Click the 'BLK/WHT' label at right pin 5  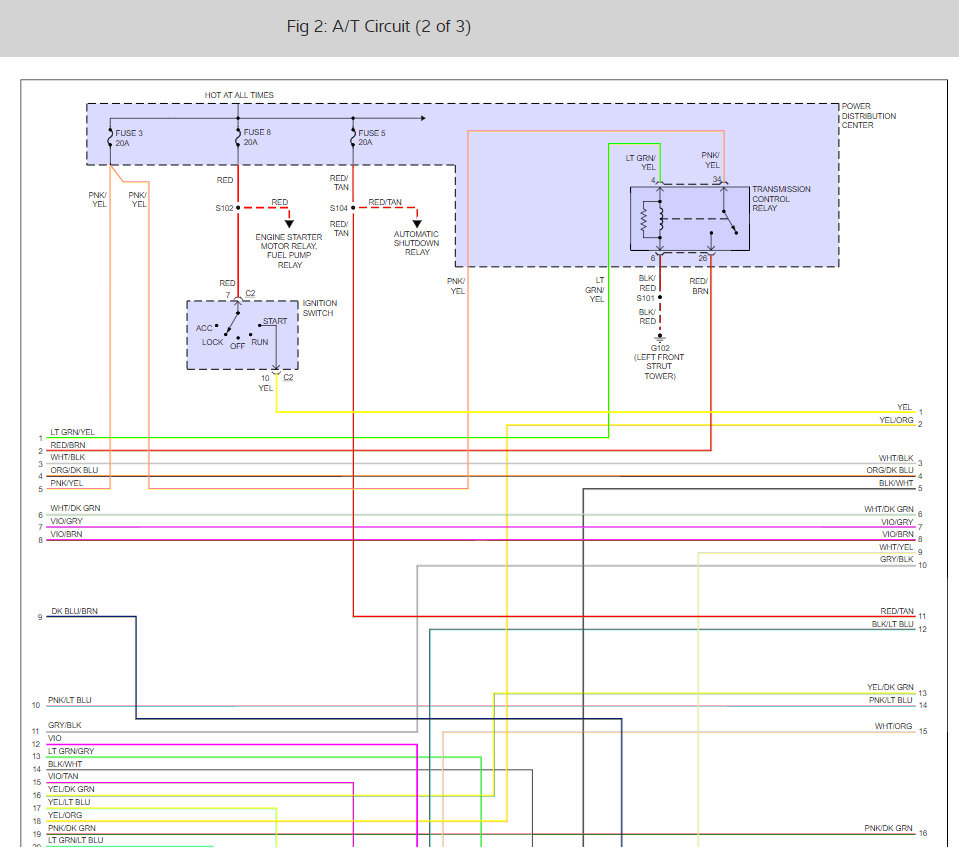(896, 483)
